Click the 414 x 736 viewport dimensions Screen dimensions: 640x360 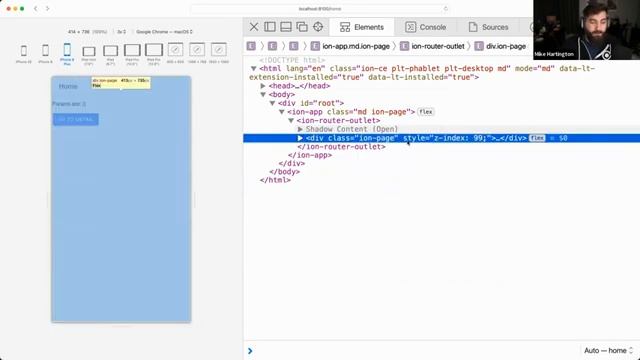pos(79,31)
